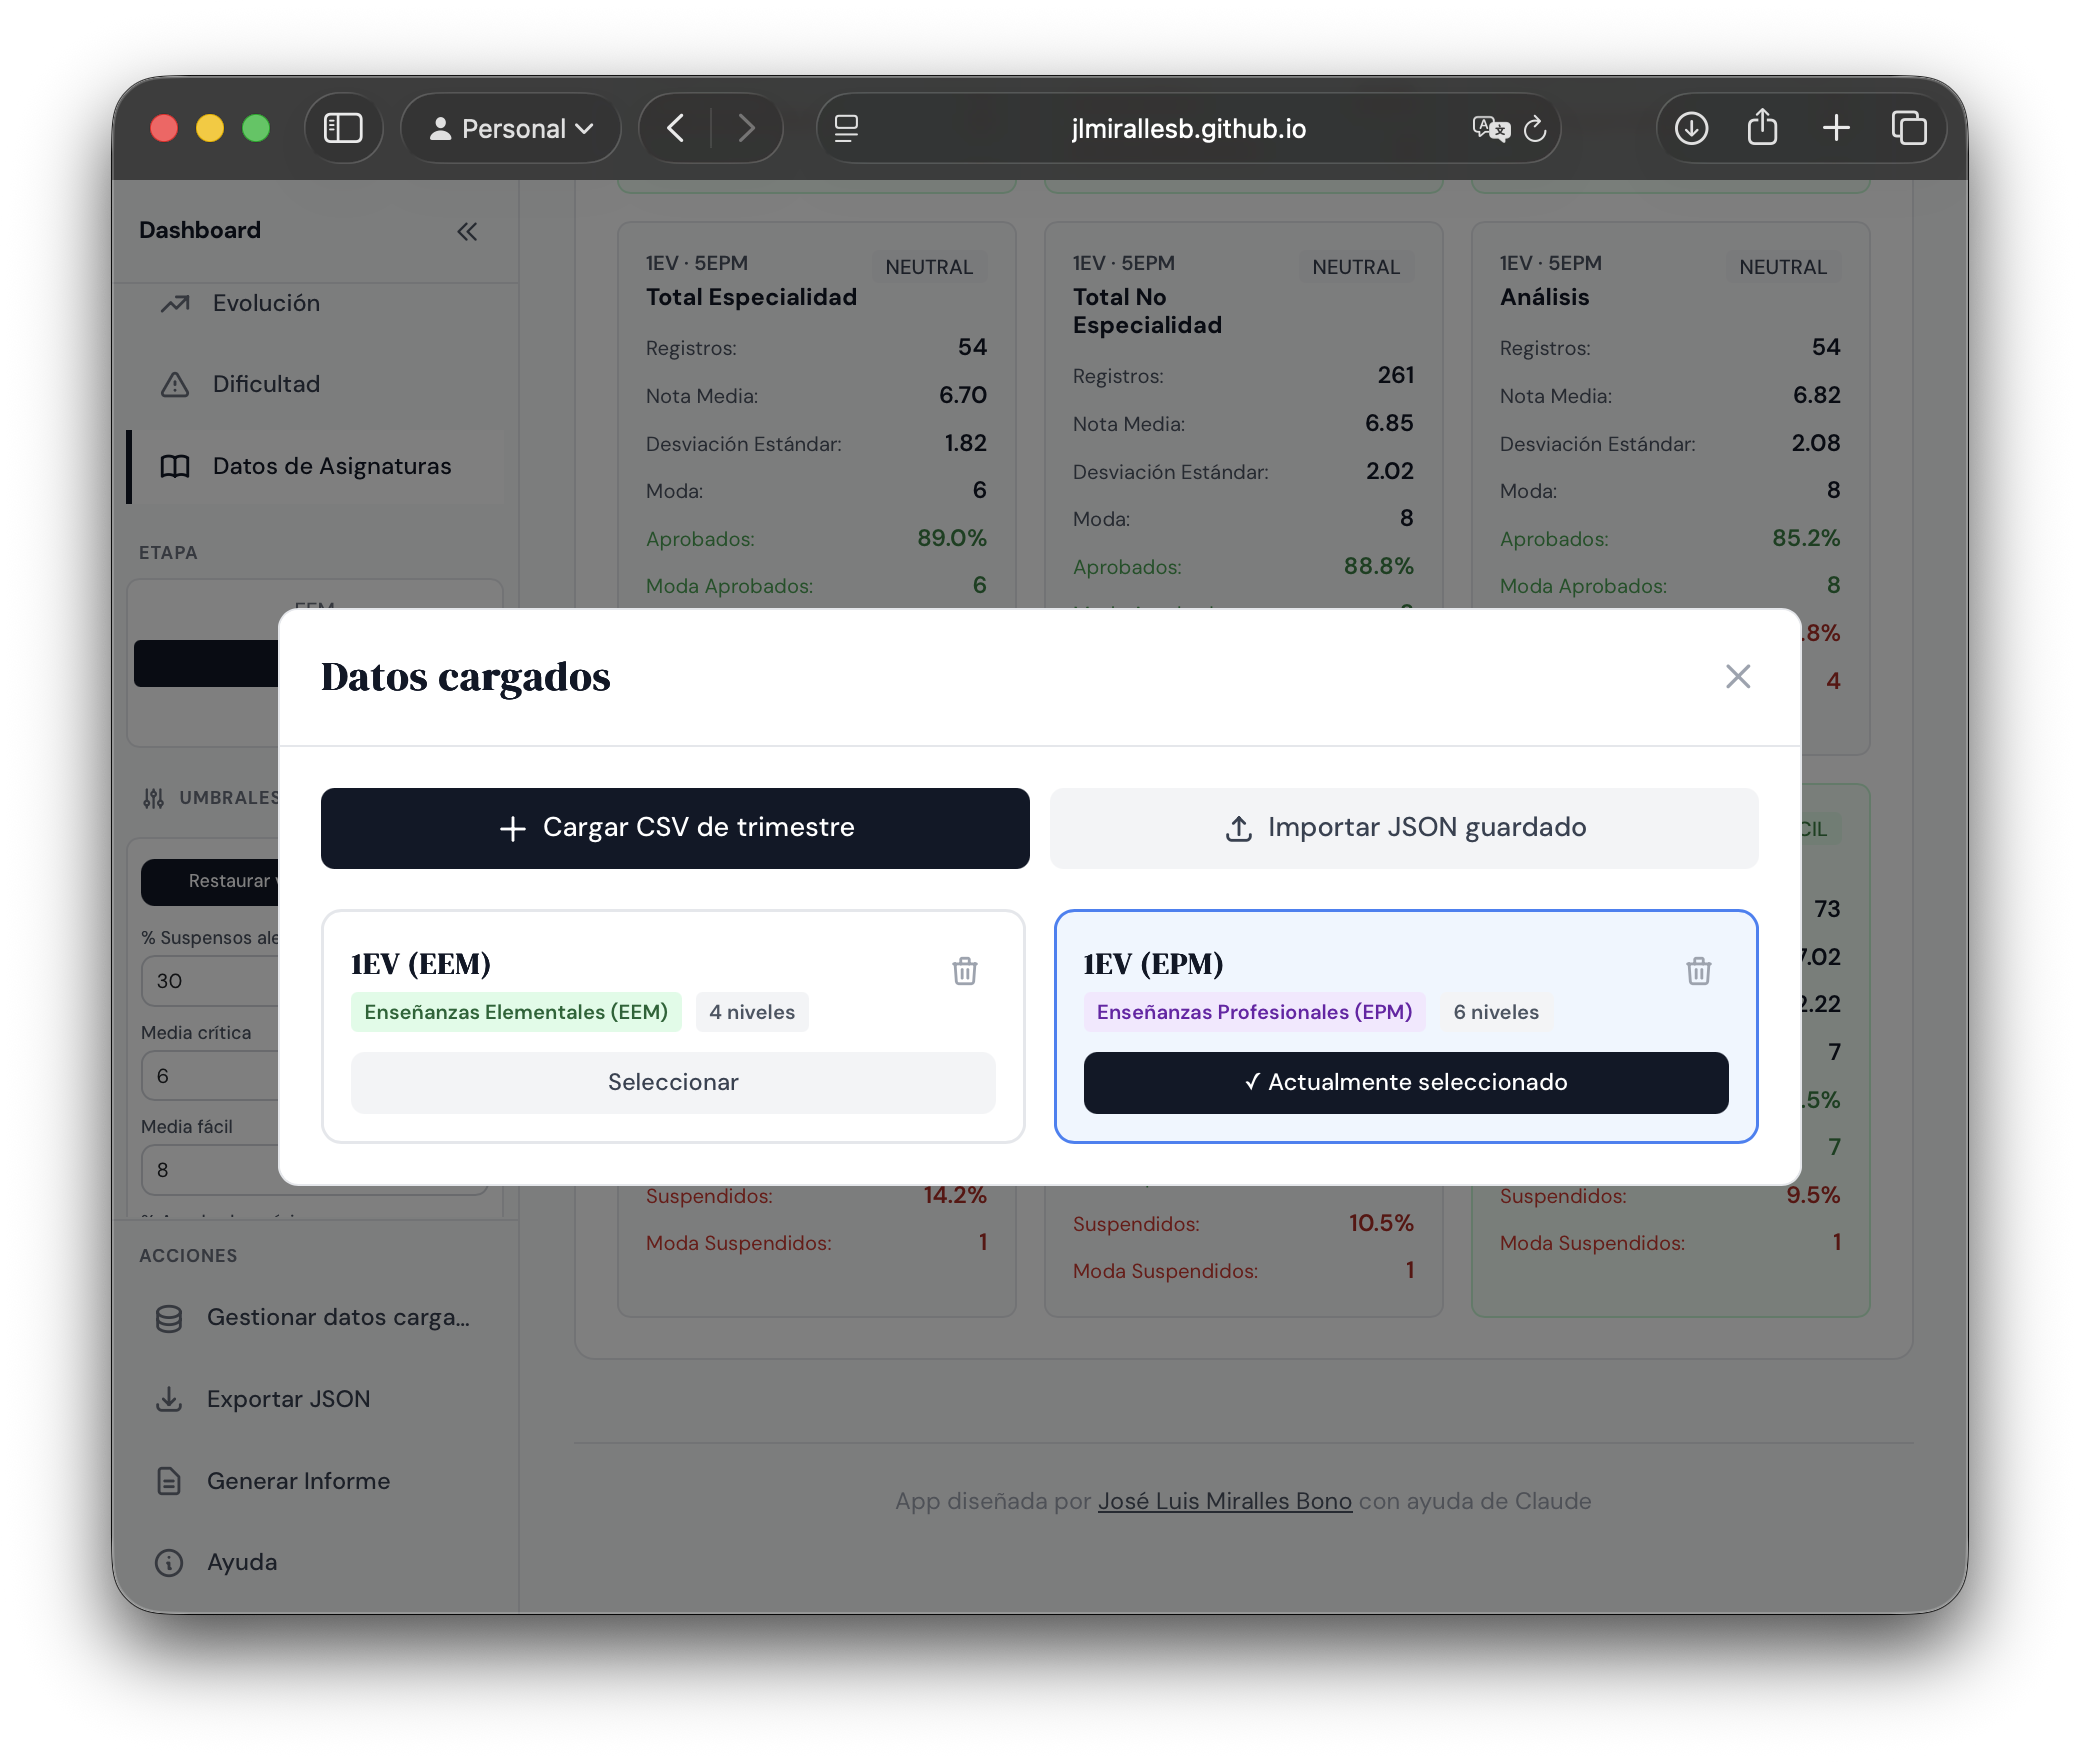Open Generar Informe

tap(298, 1480)
